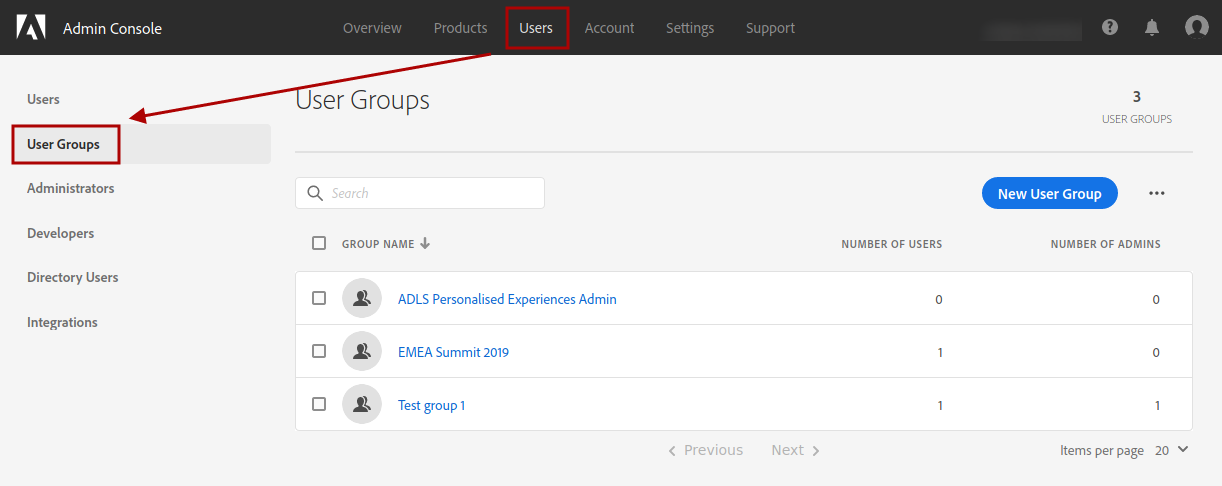1222x486 pixels.
Task: Go to the Products tab
Action: tap(460, 28)
